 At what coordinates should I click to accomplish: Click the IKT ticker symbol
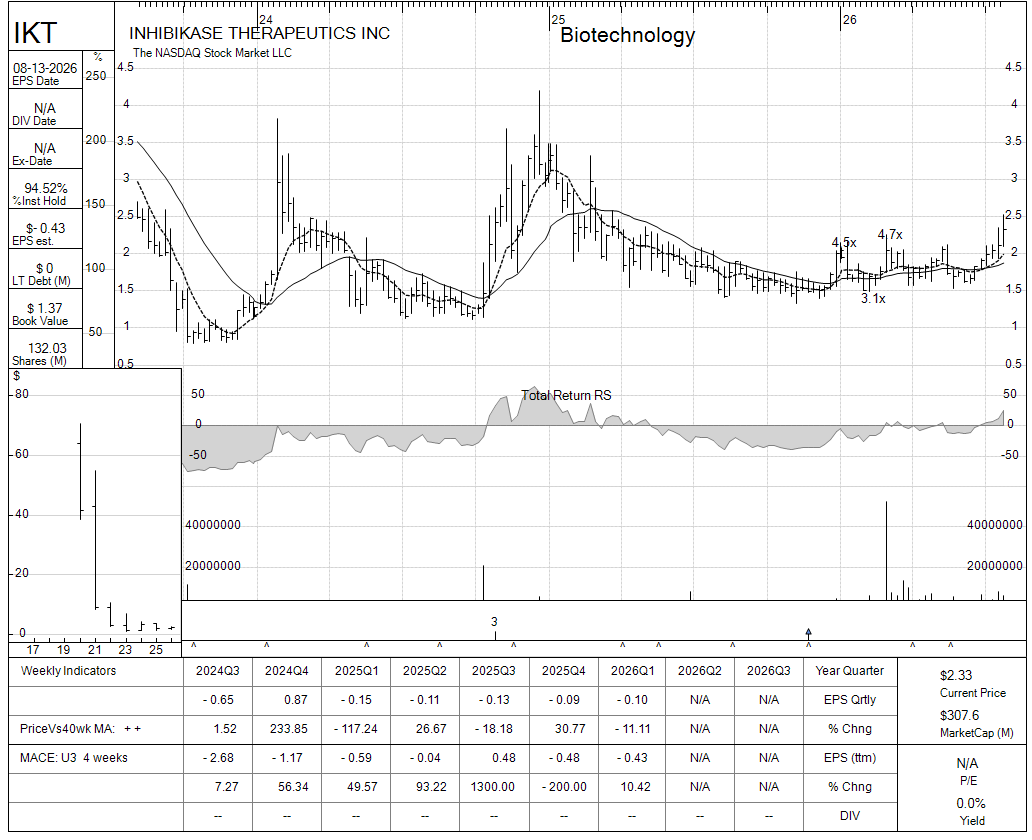36,32
